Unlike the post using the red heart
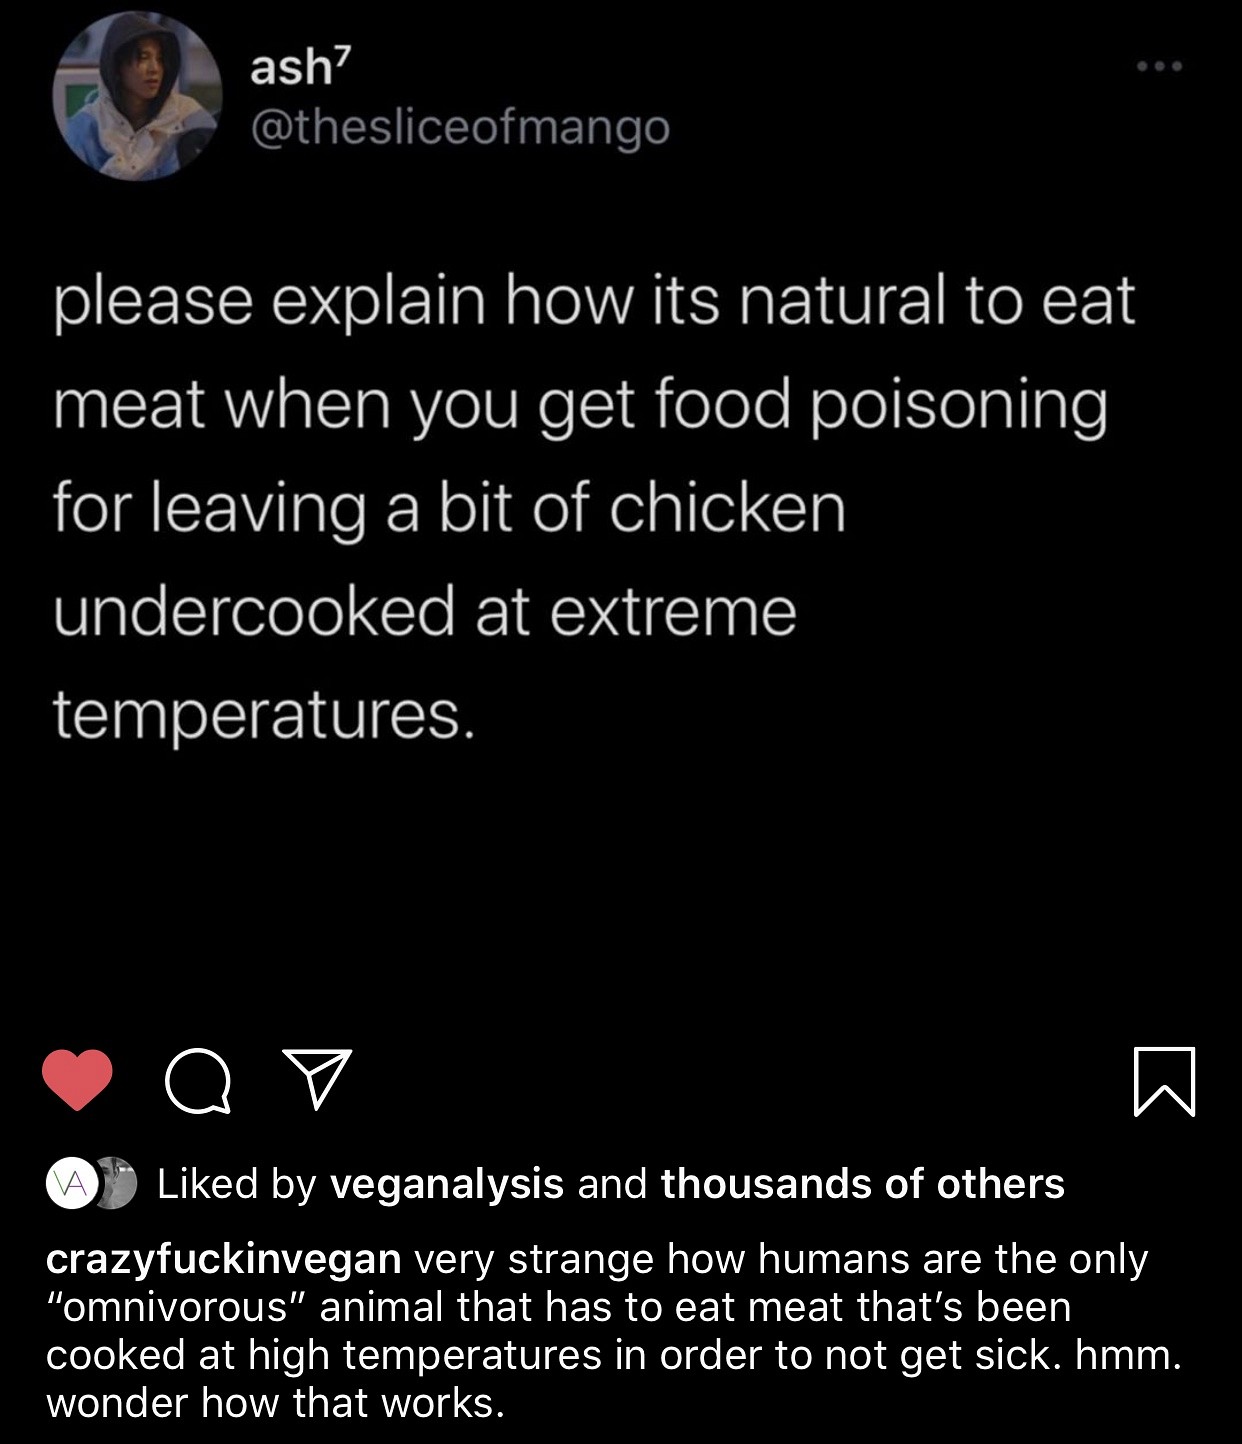1242x1444 pixels. pos(78,1080)
